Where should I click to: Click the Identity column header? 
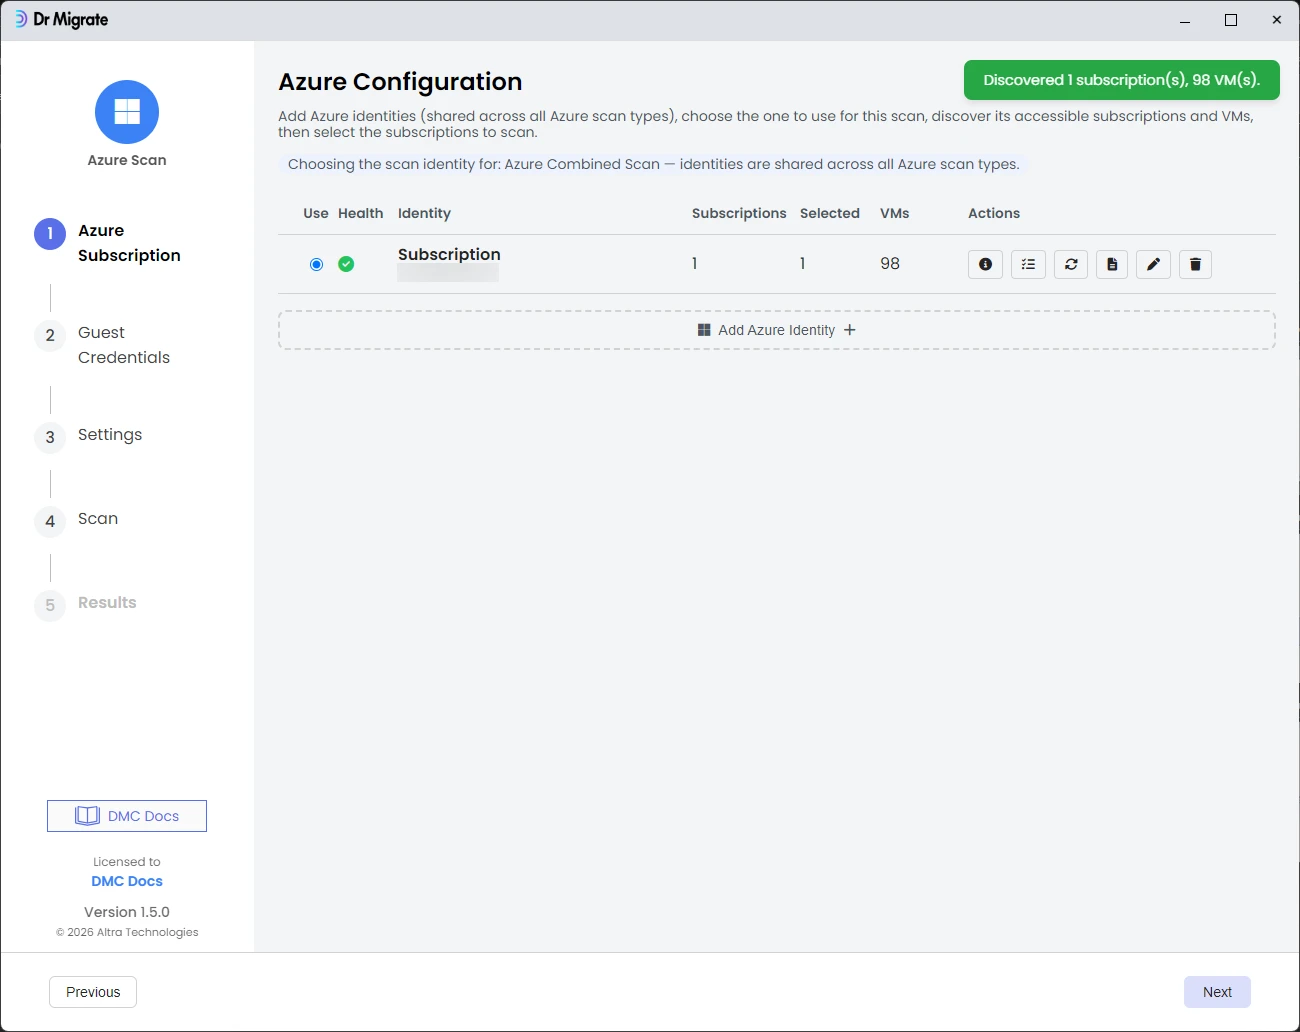(x=424, y=213)
